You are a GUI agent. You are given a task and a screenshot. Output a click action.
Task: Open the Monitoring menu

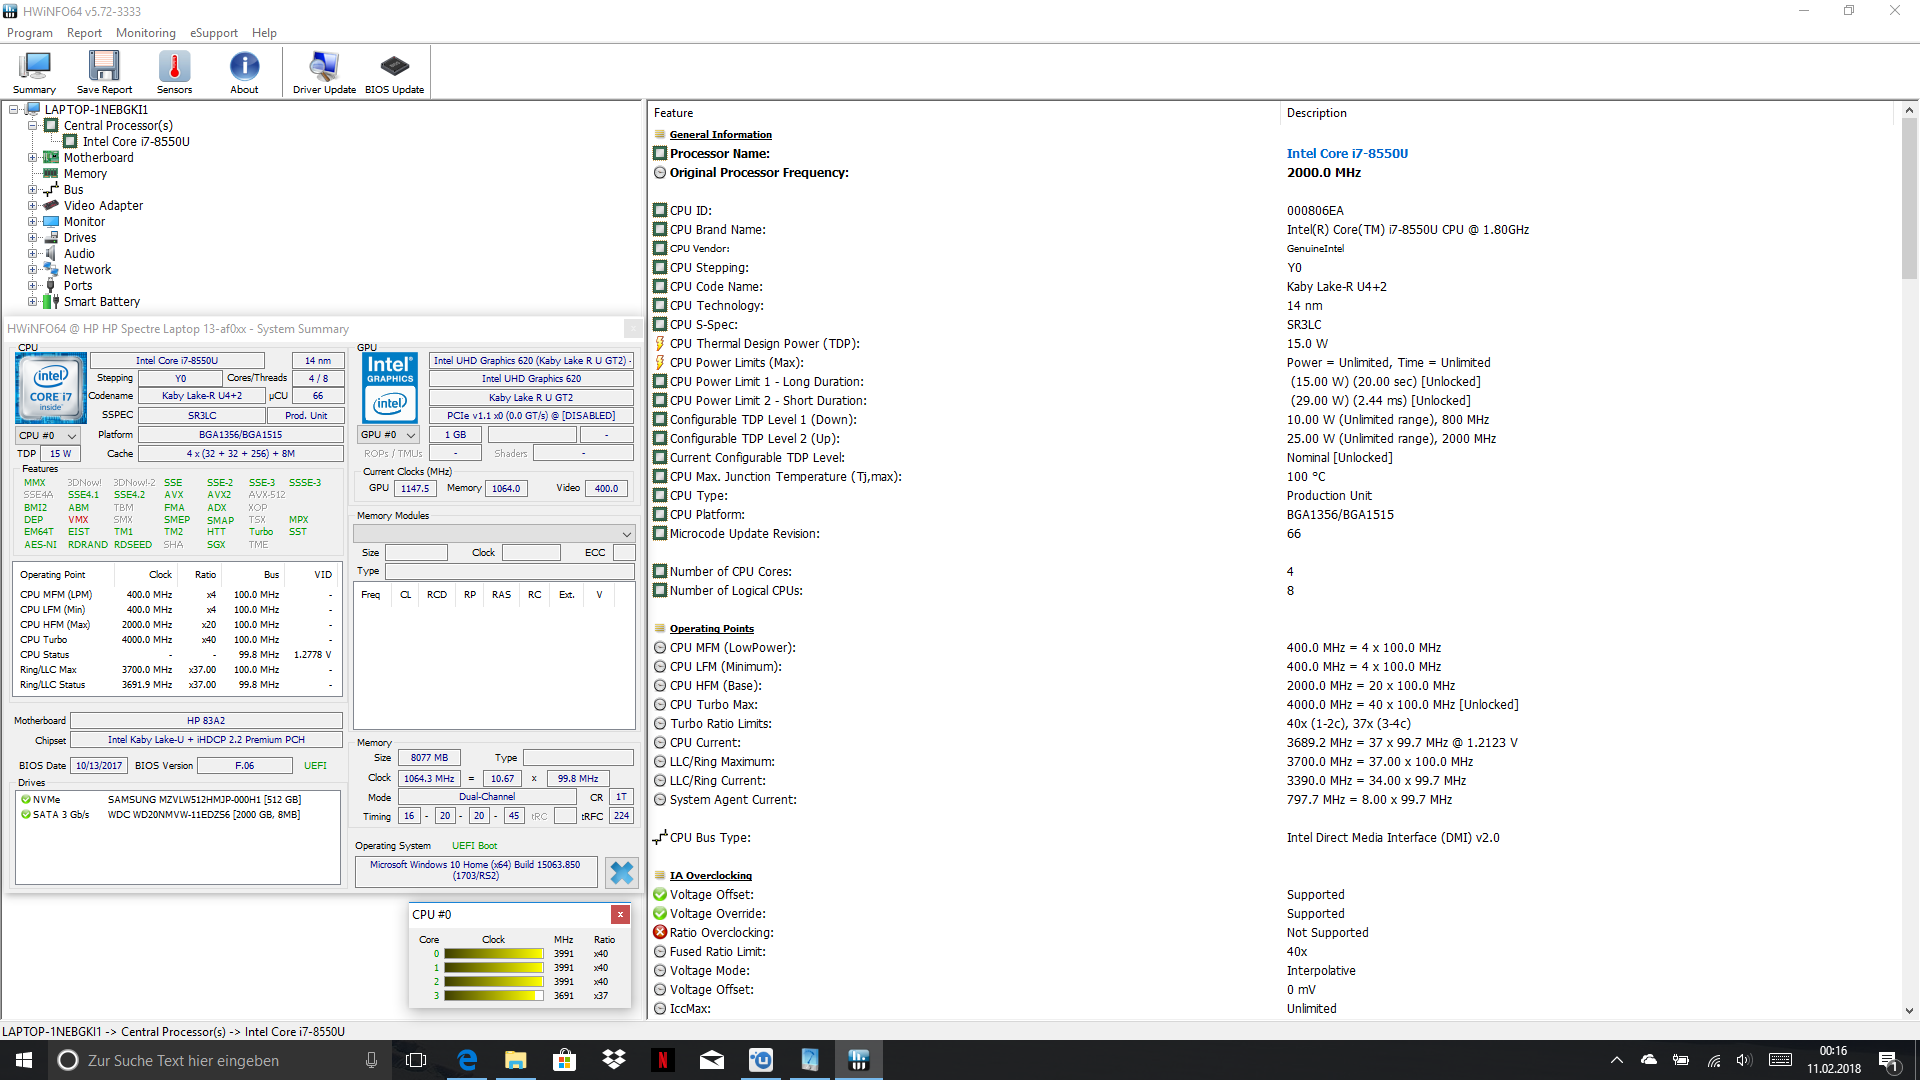(145, 33)
